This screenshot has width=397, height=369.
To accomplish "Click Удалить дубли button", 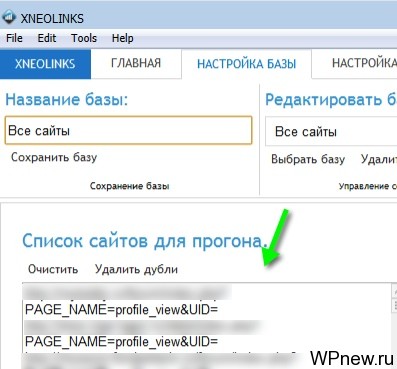I will coord(136,269).
